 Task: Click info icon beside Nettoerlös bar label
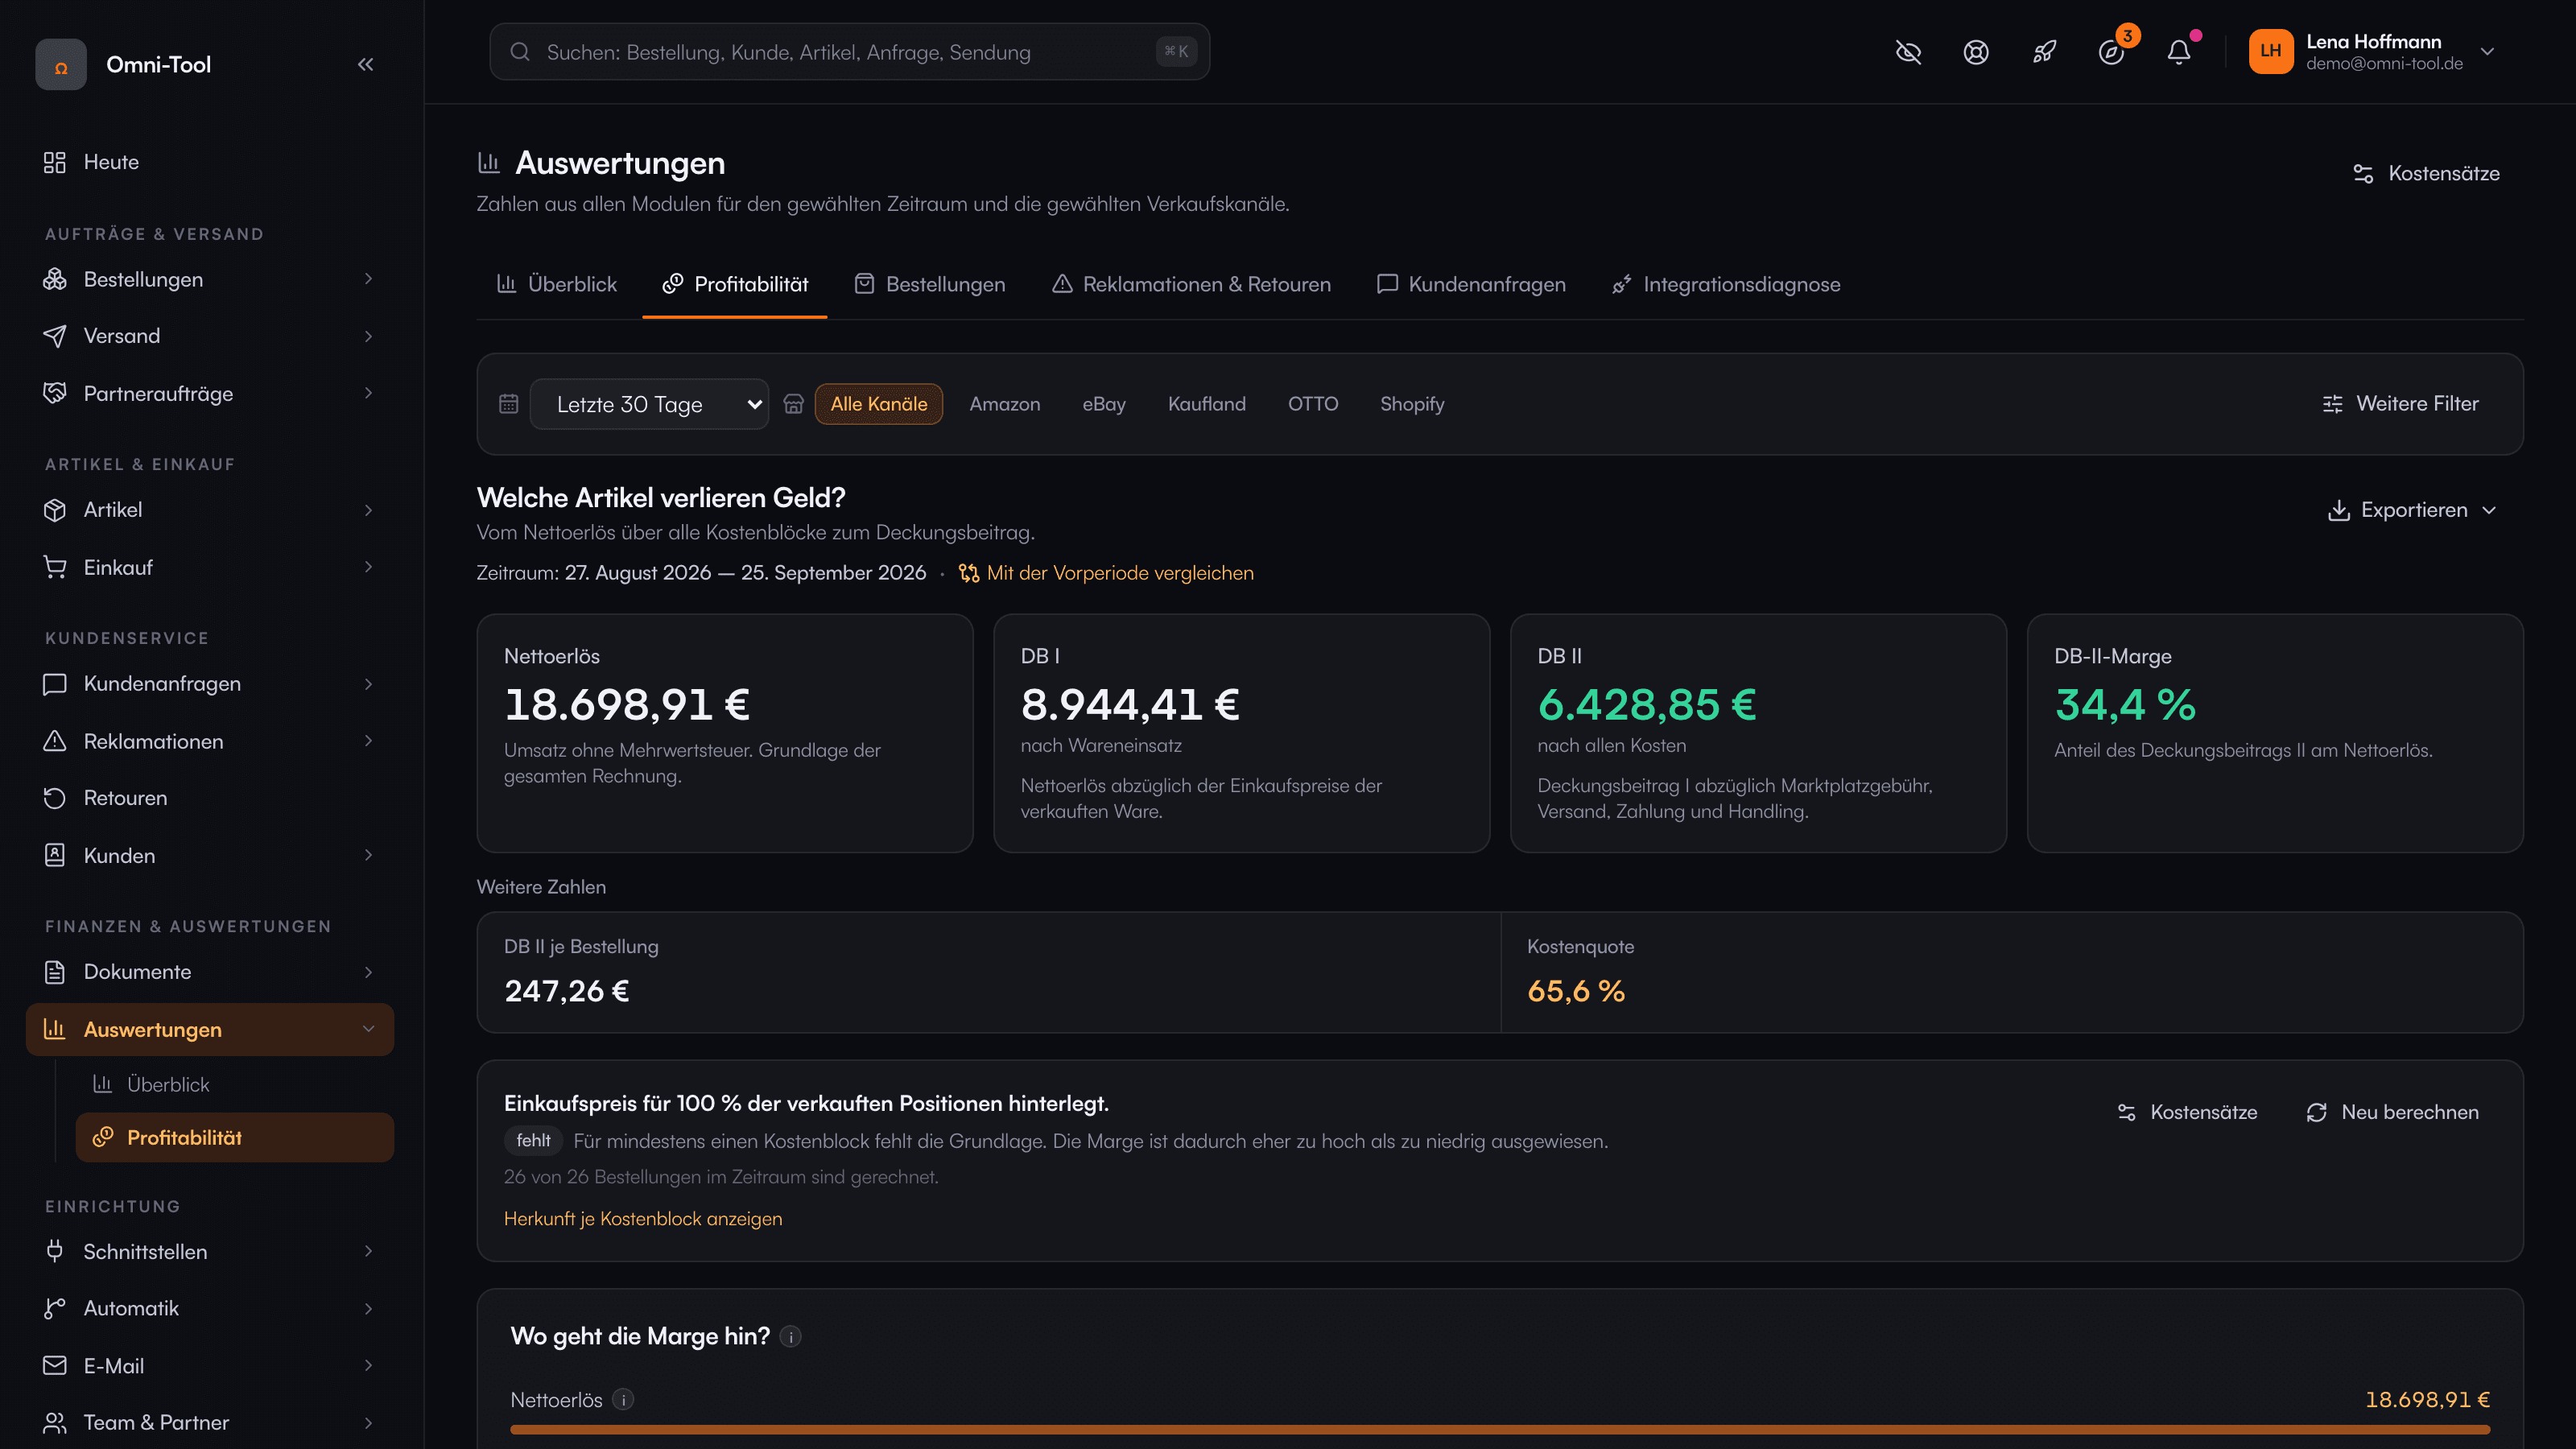click(623, 1400)
